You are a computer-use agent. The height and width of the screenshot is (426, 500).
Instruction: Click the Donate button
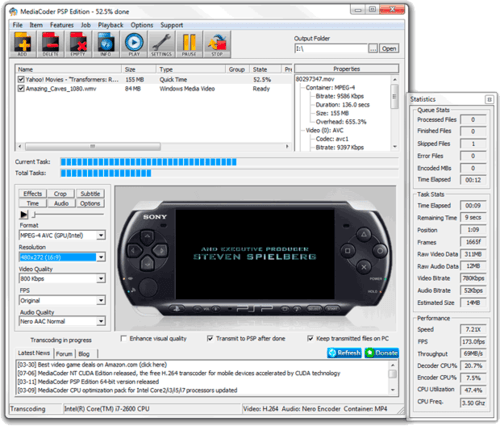[x=382, y=353]
